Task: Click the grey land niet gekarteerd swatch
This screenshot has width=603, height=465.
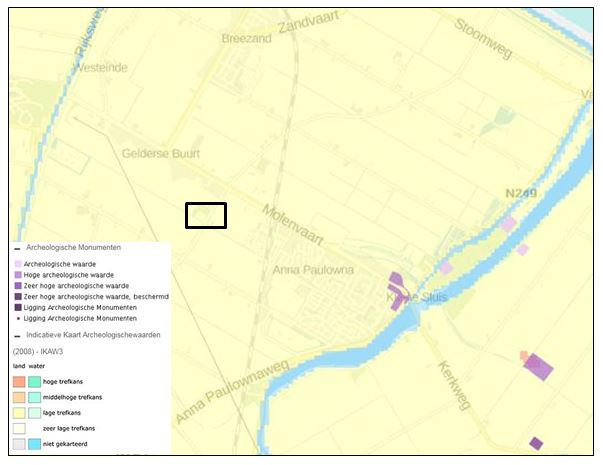Action: coord(19,443)
